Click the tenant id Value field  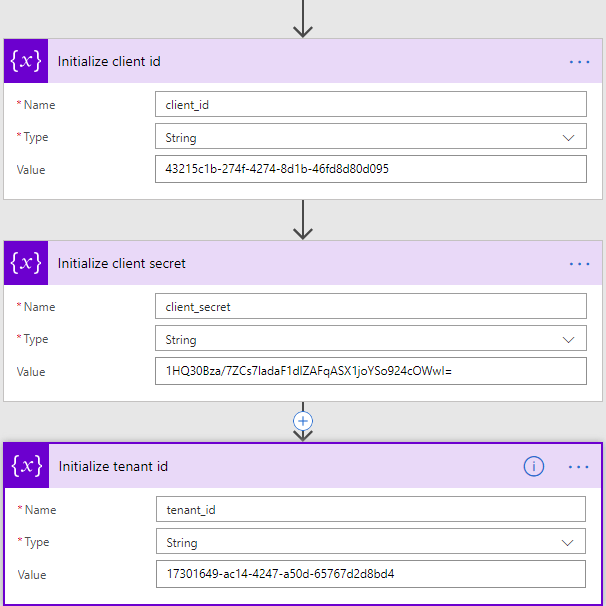370,574
